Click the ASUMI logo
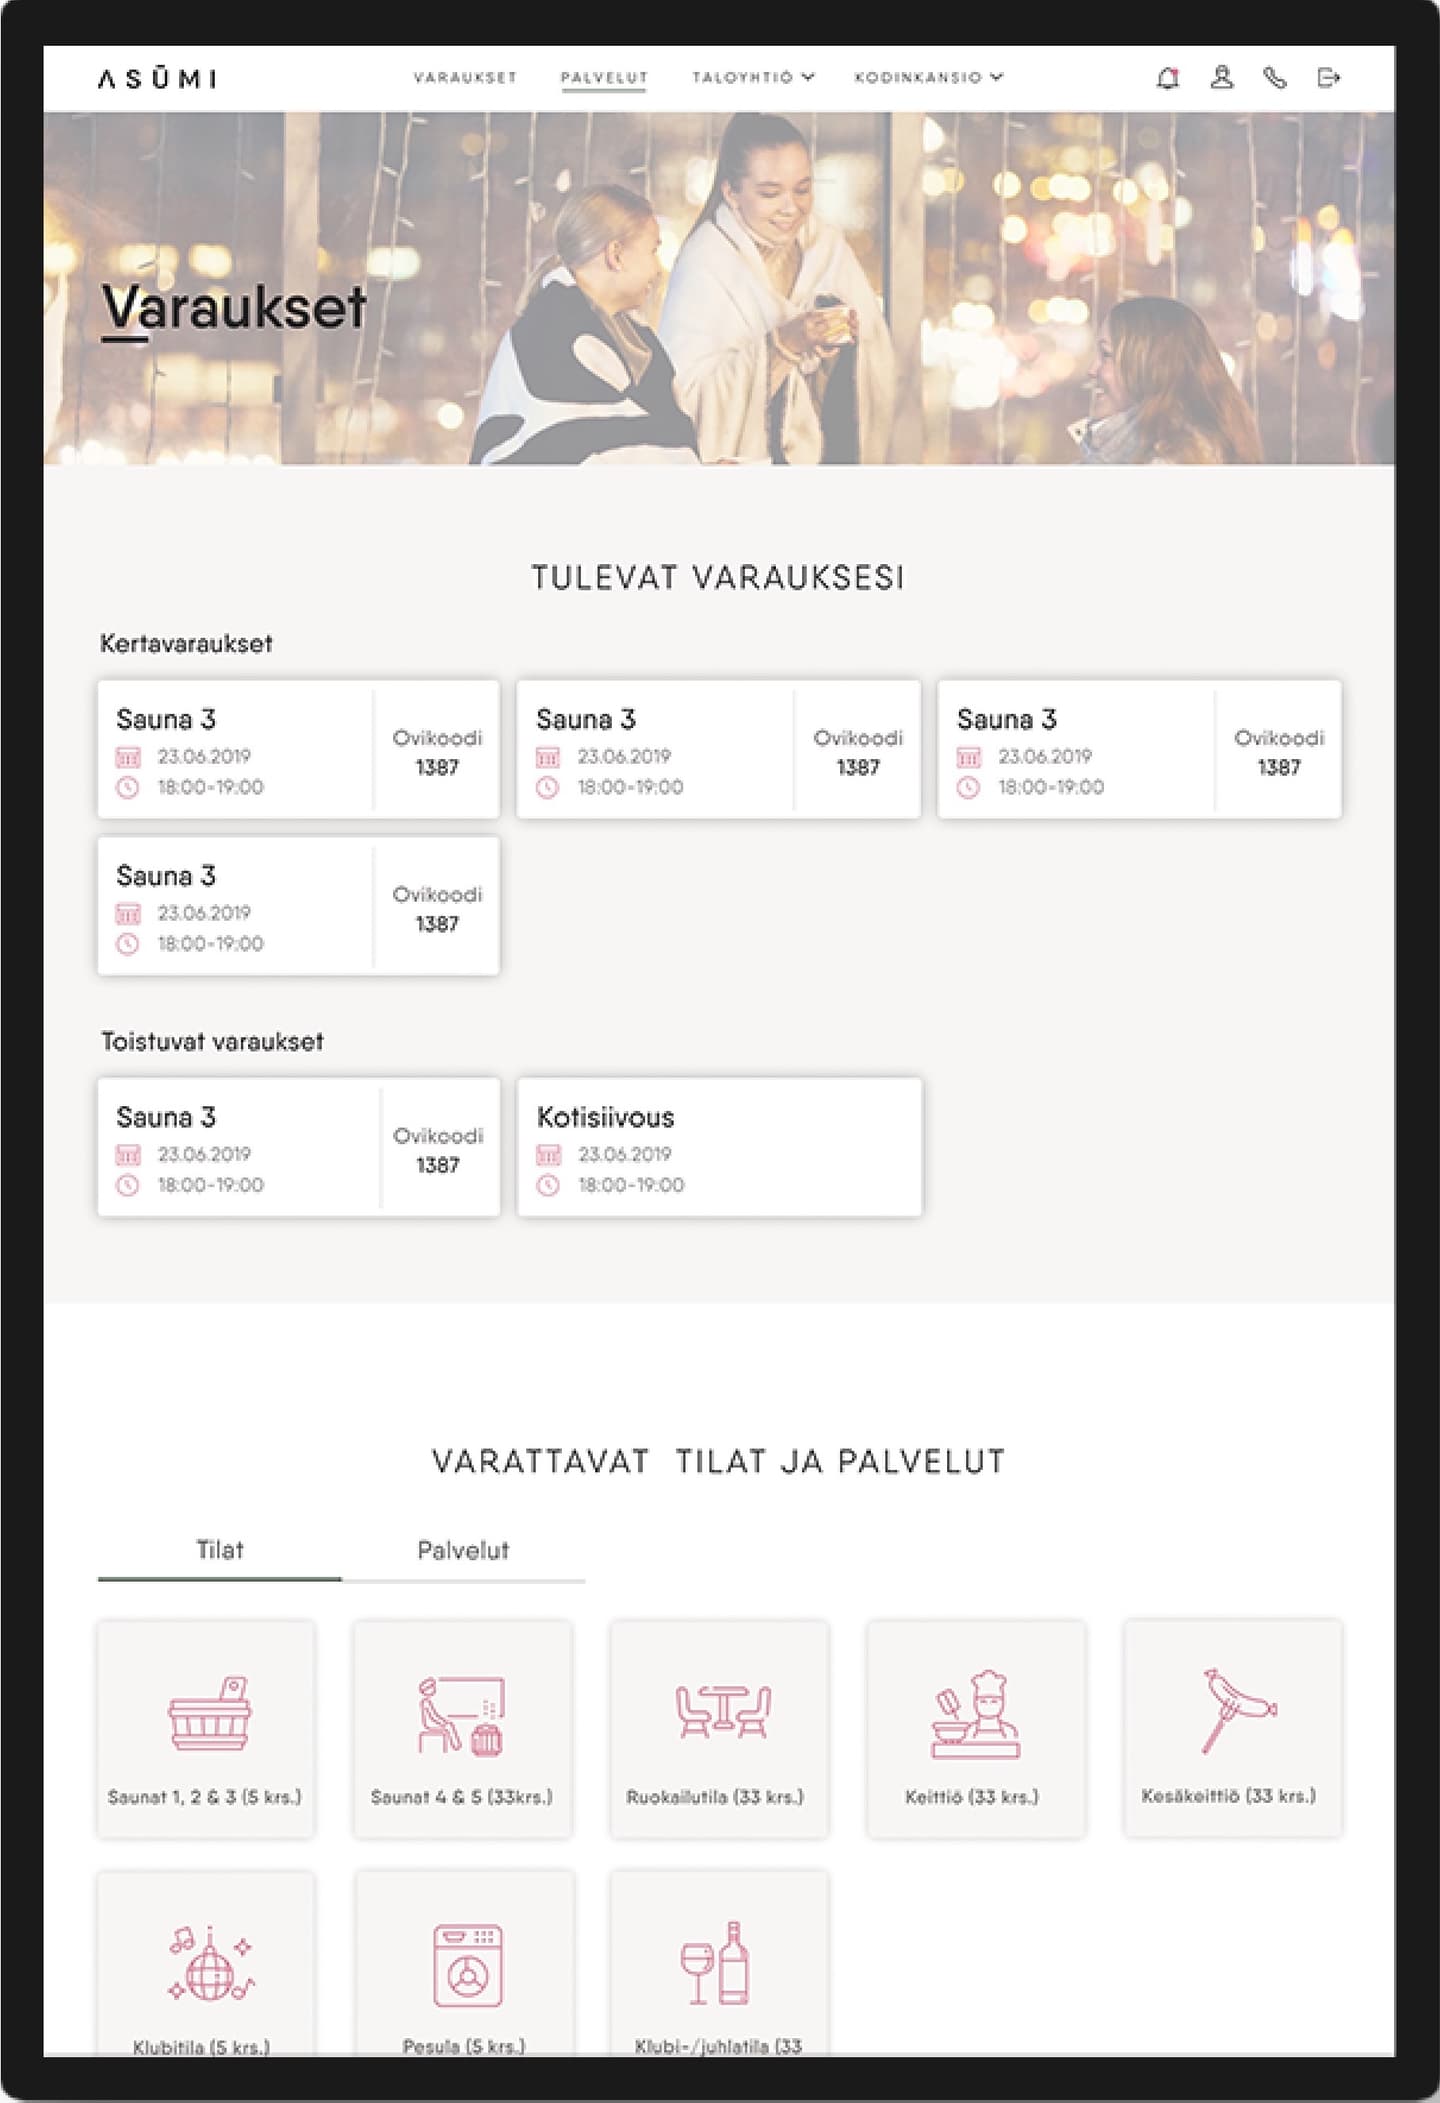 (x=157, y=78)
